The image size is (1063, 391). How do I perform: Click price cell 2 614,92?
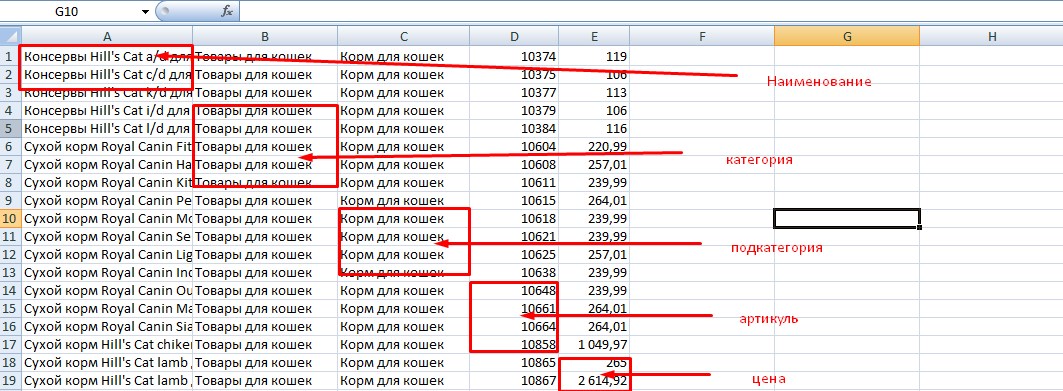pyautogui.click(x=594, y=380)
